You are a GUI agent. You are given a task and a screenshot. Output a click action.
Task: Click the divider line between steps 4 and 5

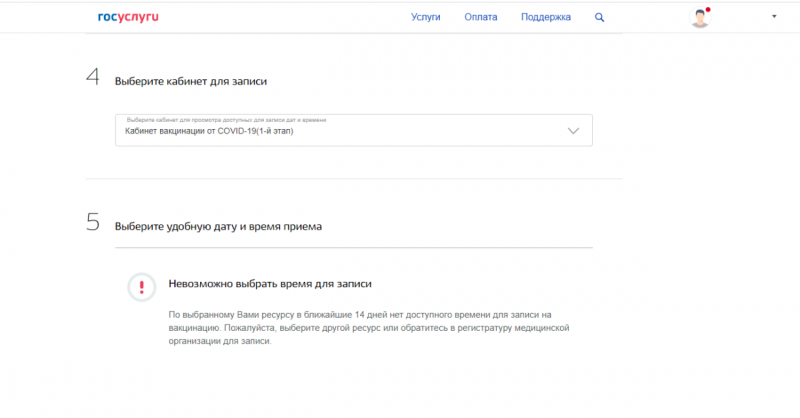coord(353,179)
